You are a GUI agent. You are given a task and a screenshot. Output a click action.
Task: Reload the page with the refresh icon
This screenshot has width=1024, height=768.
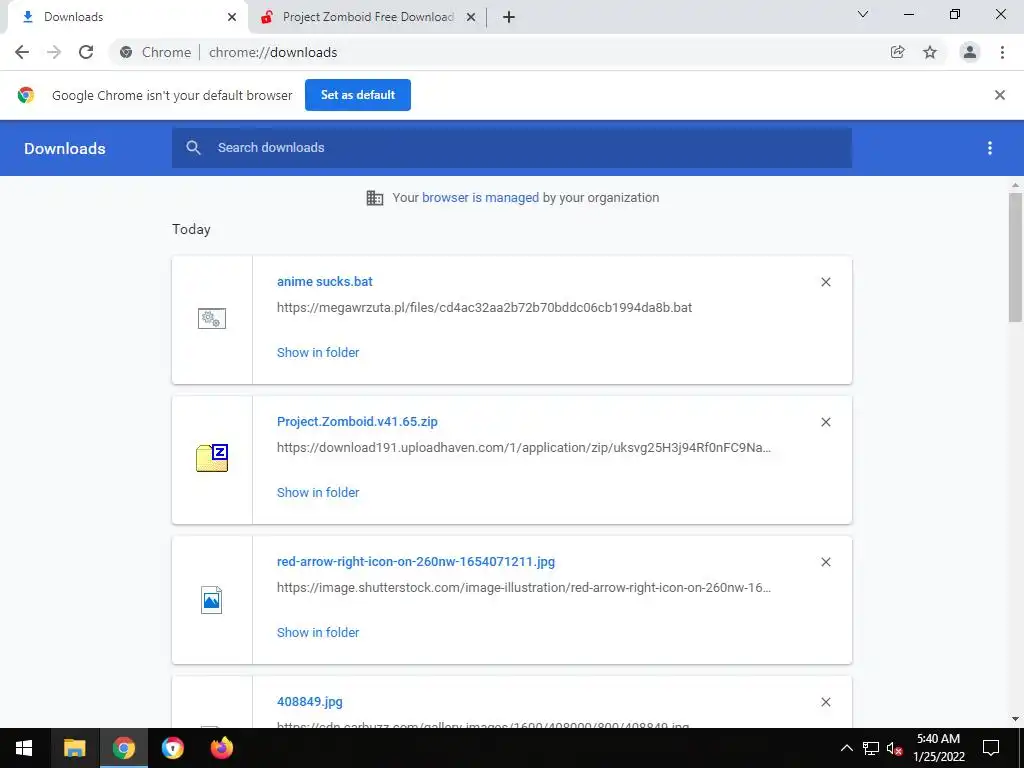[x=86, y=52]
